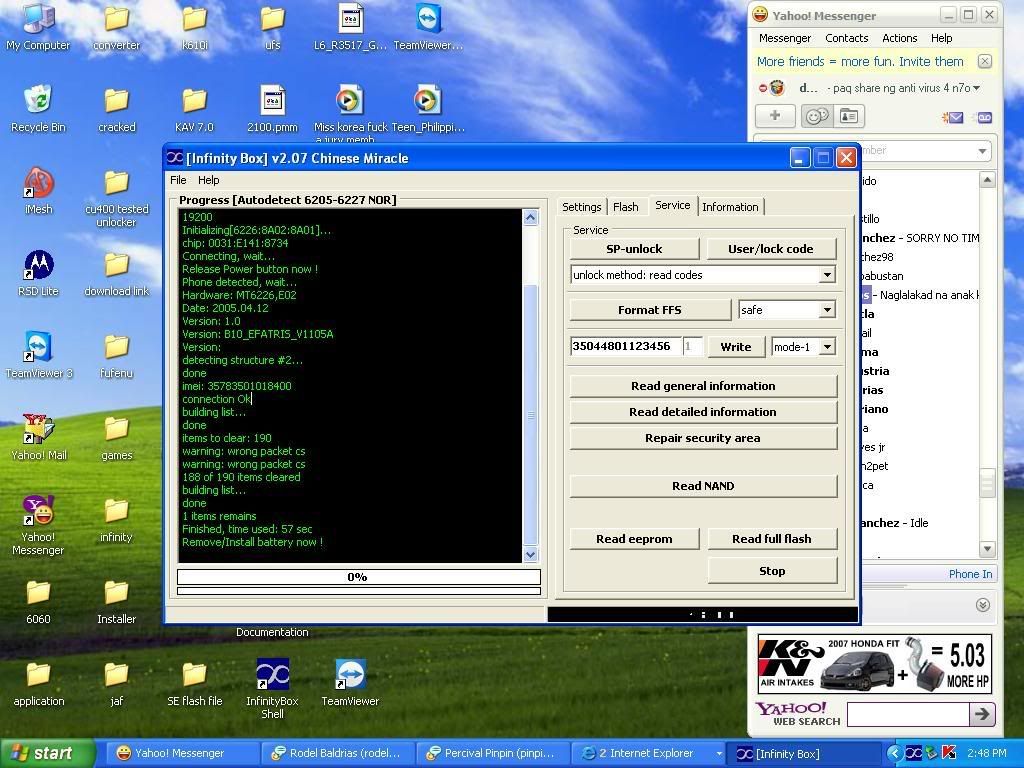Expand the Yahoo Messenger bottom panel chevron

click(983, 605)
